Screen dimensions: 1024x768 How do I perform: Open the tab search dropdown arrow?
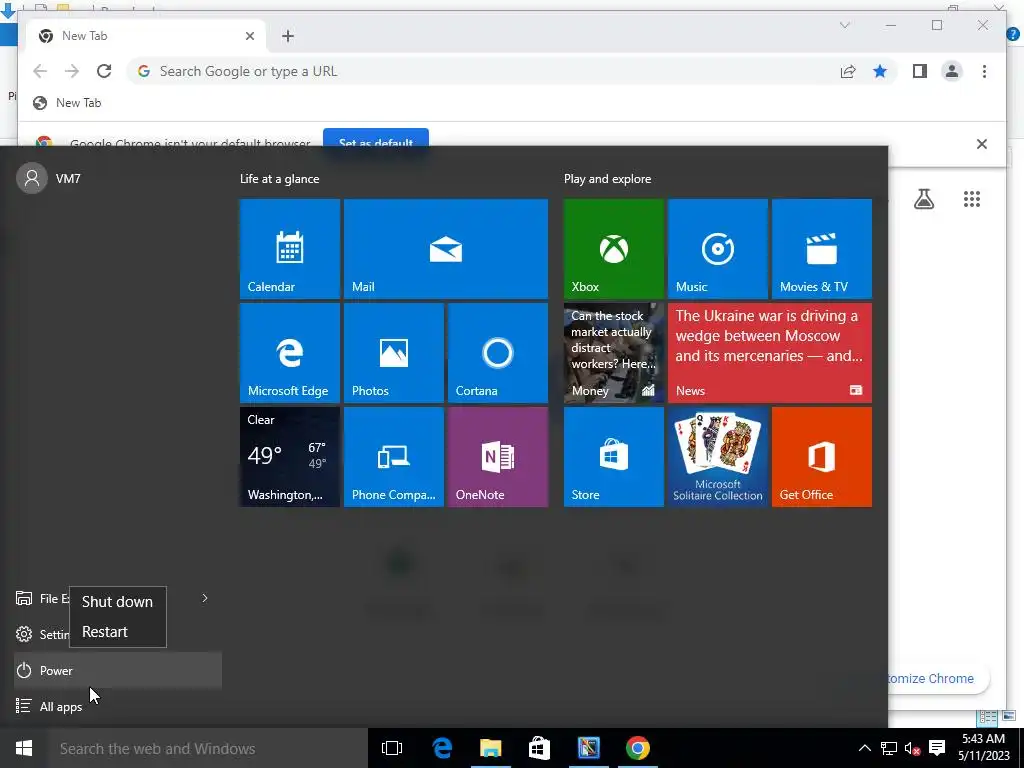844,25
